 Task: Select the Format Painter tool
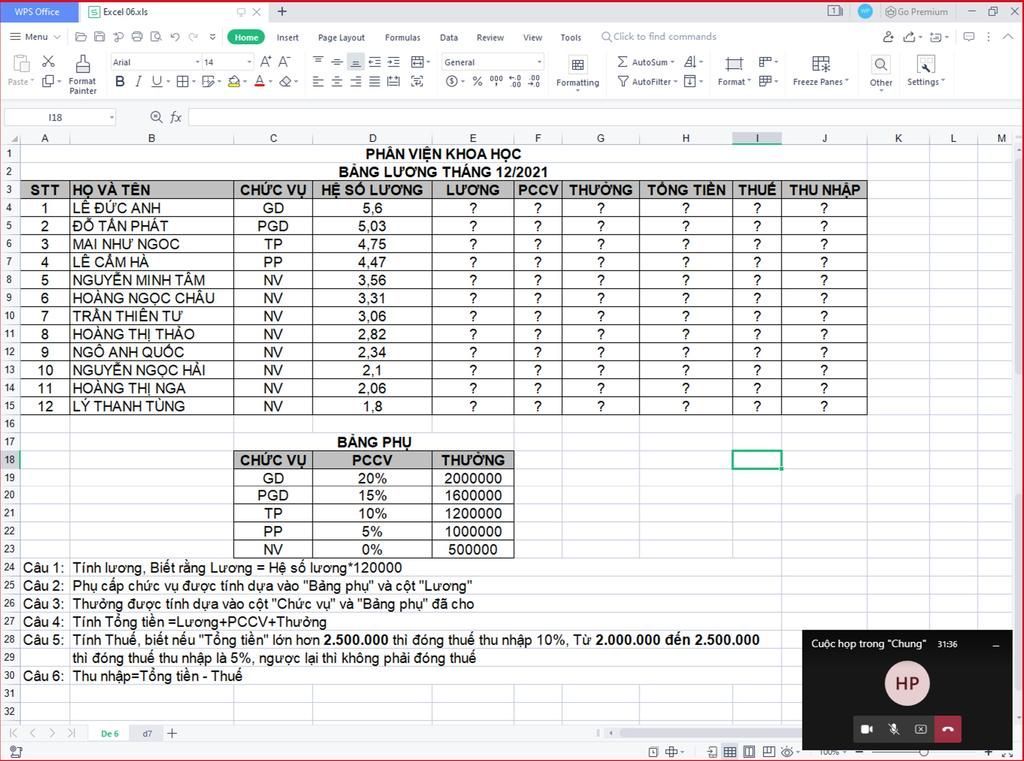pyautogui.click(x=82, y=74)
